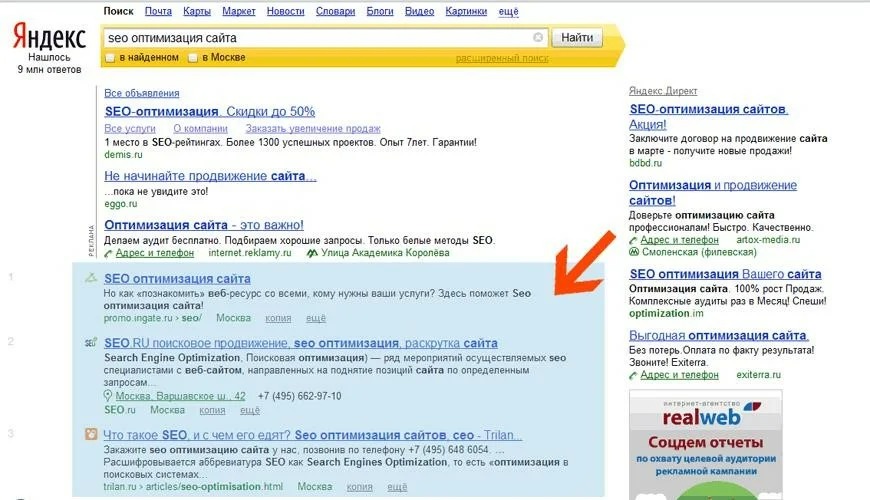The image size is (870, 500).
Task: Click 'Адрес и телефон' link near artox-media.ru
Action: pyautogui.click(x=679, y=240)
